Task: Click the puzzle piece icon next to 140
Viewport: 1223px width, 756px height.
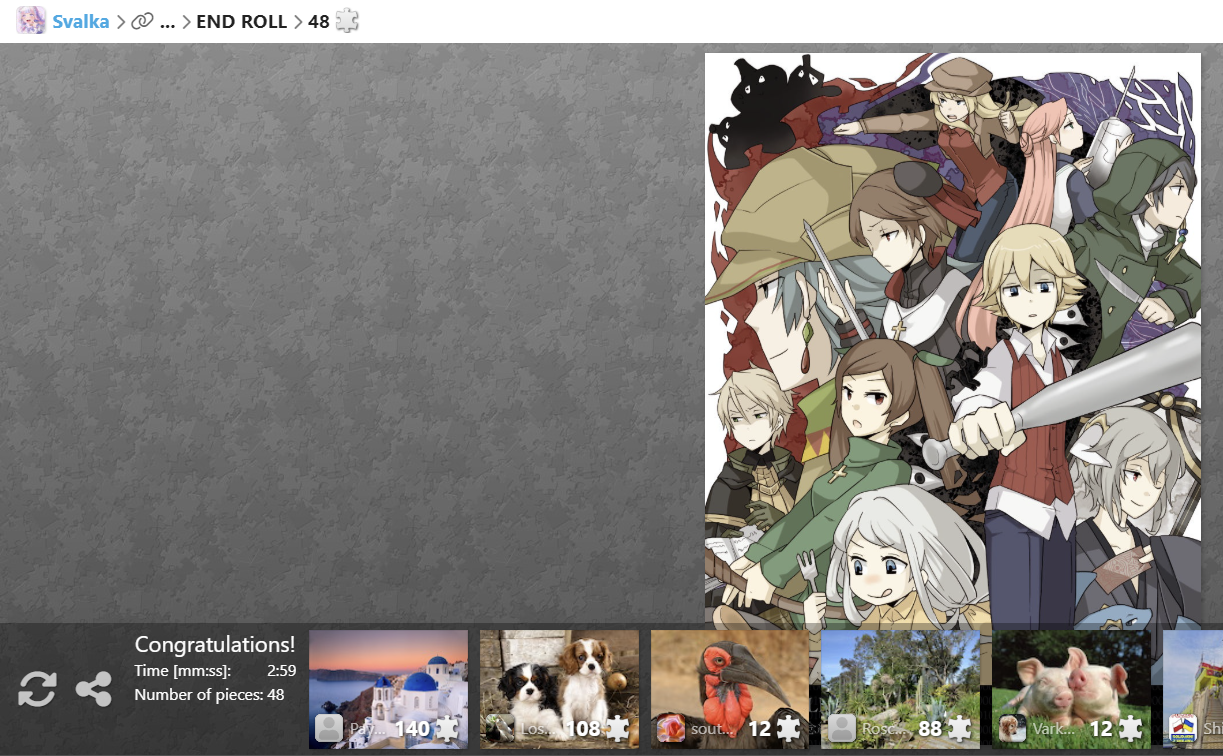Action: 447,729
